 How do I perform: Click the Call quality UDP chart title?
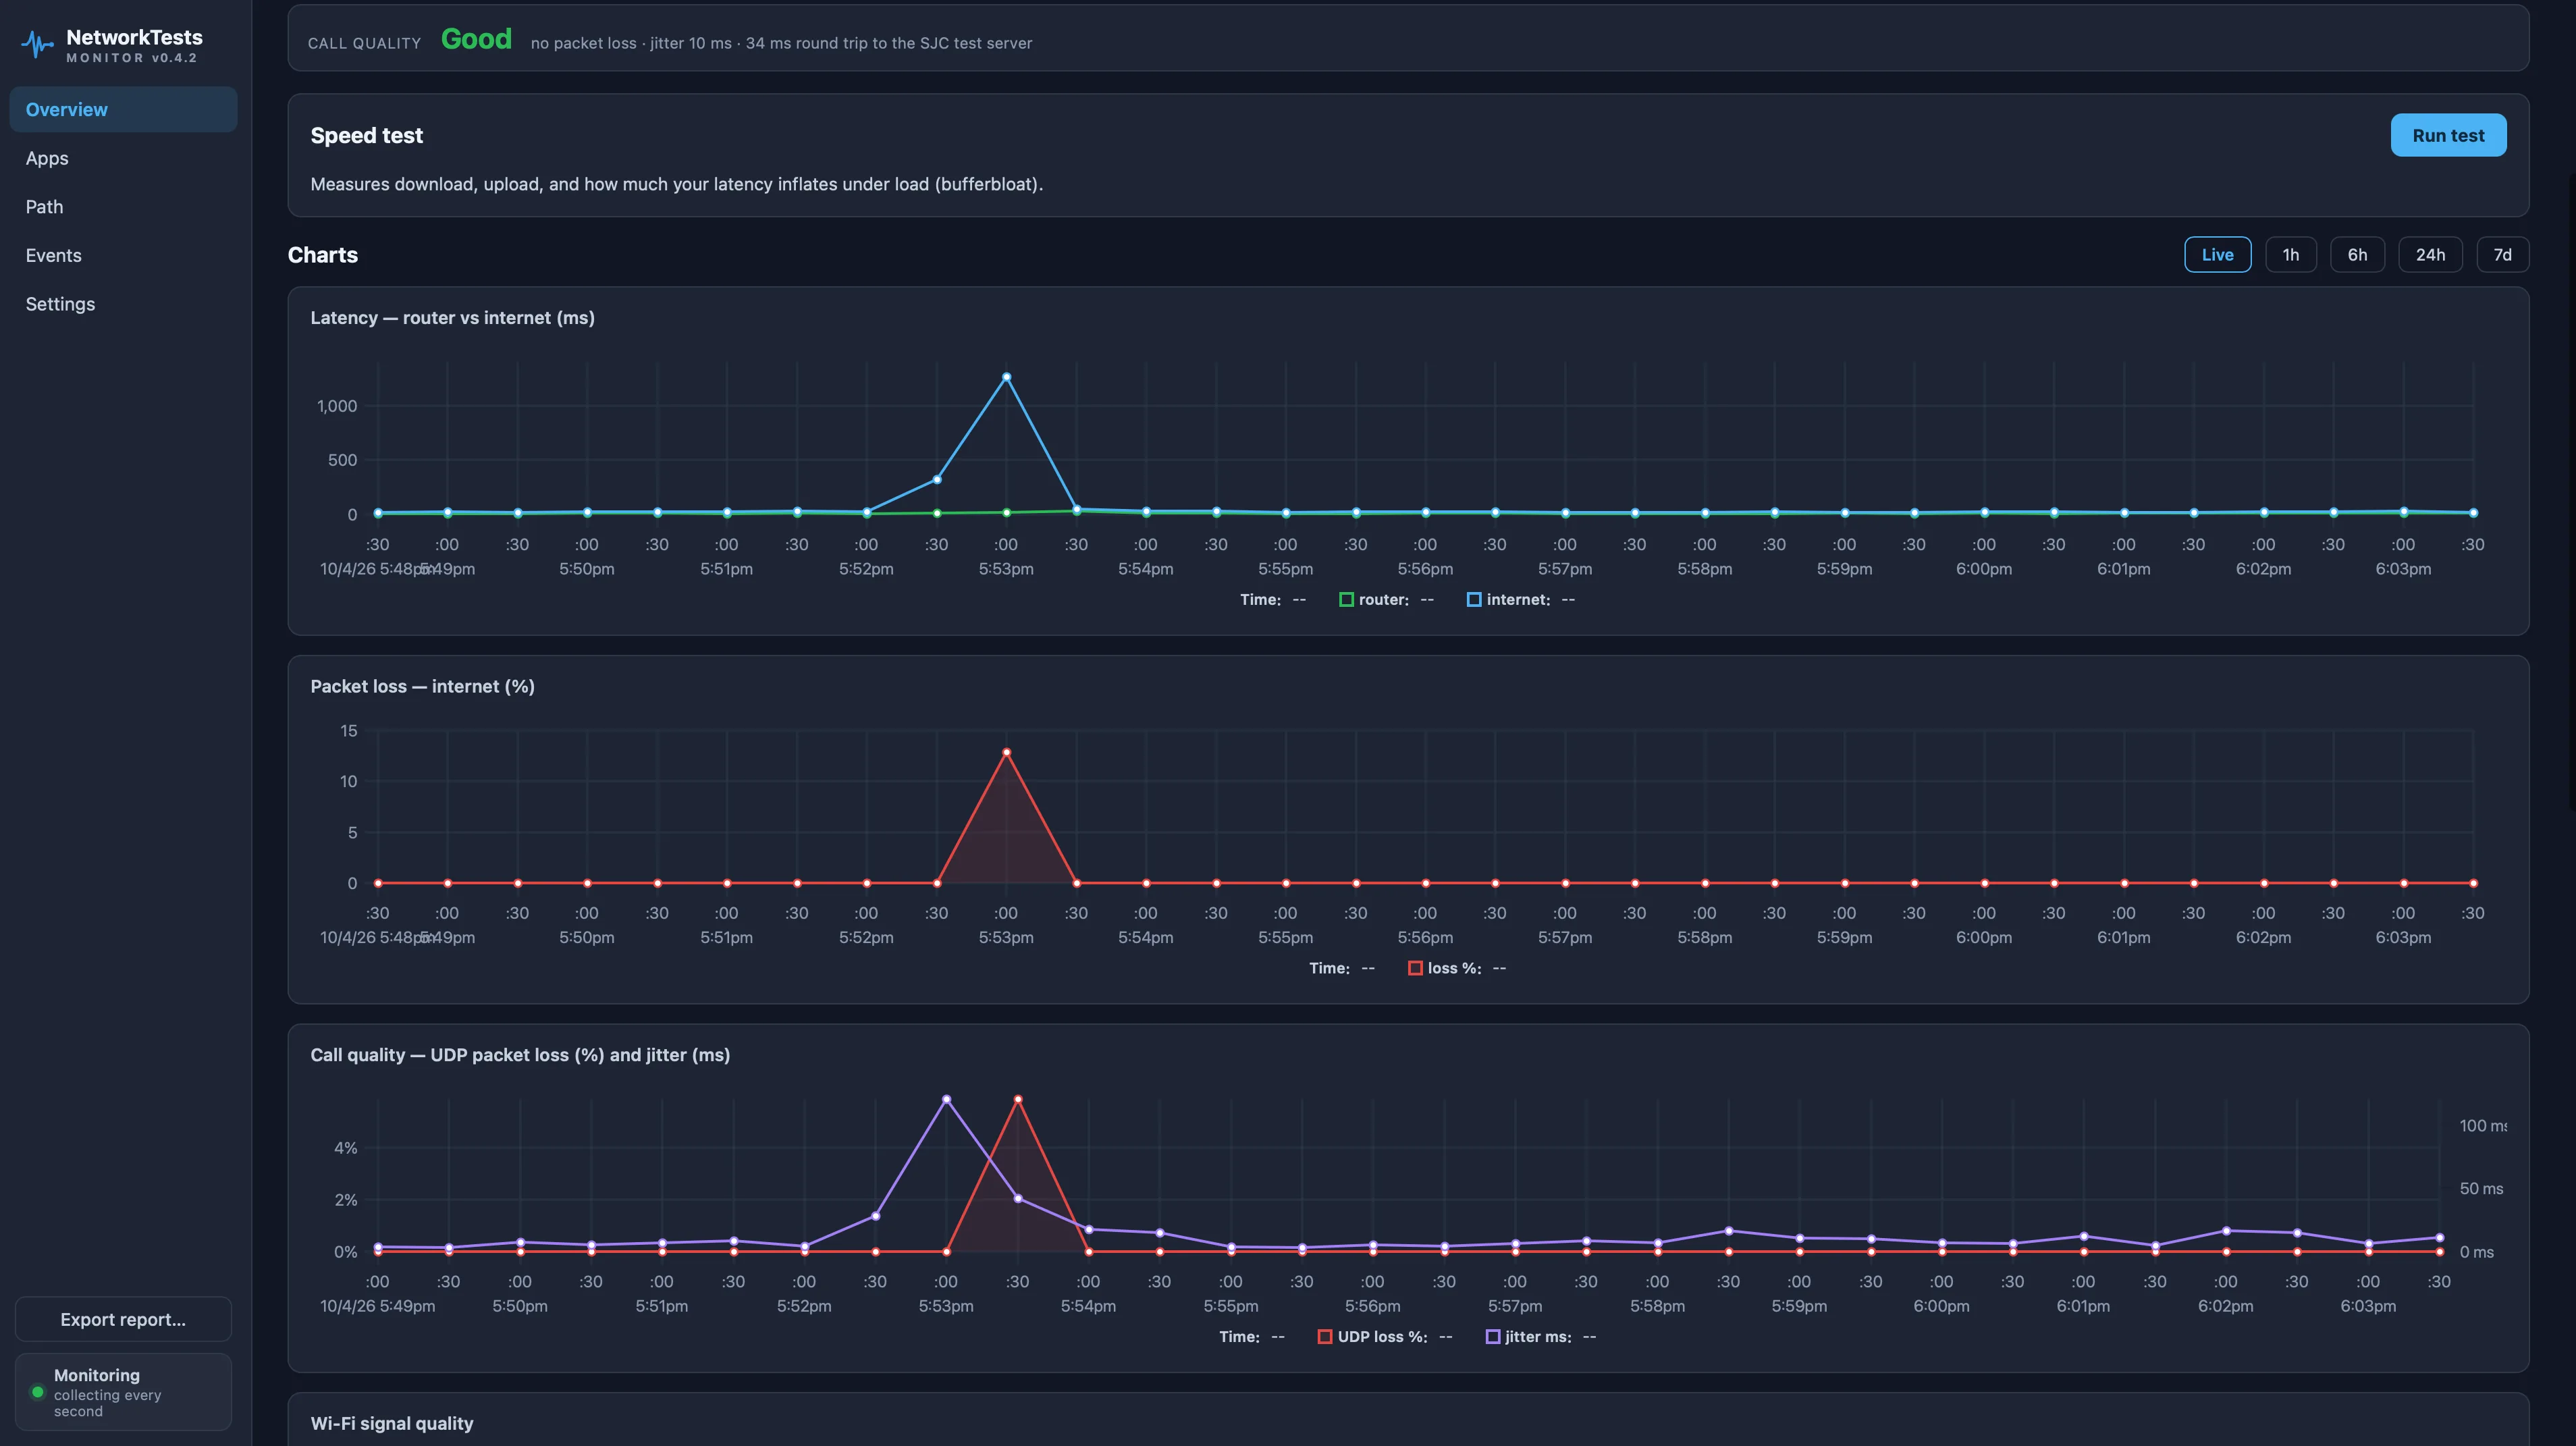click(520, 1055)
